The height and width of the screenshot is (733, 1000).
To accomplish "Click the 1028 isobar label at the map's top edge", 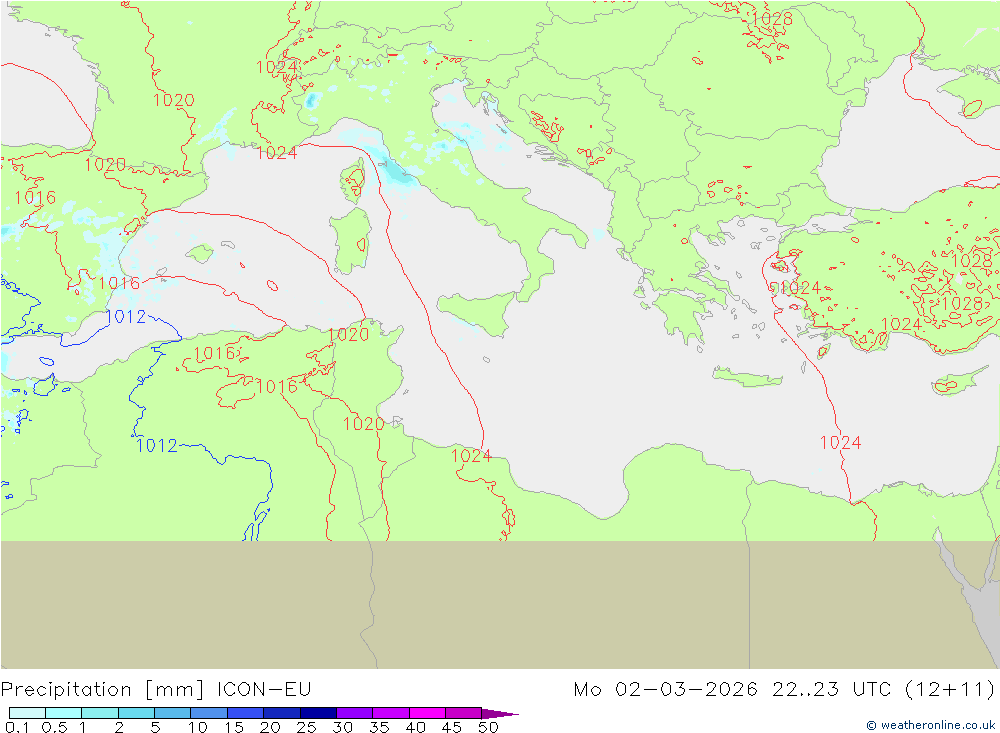I will (x=772, y=19).
